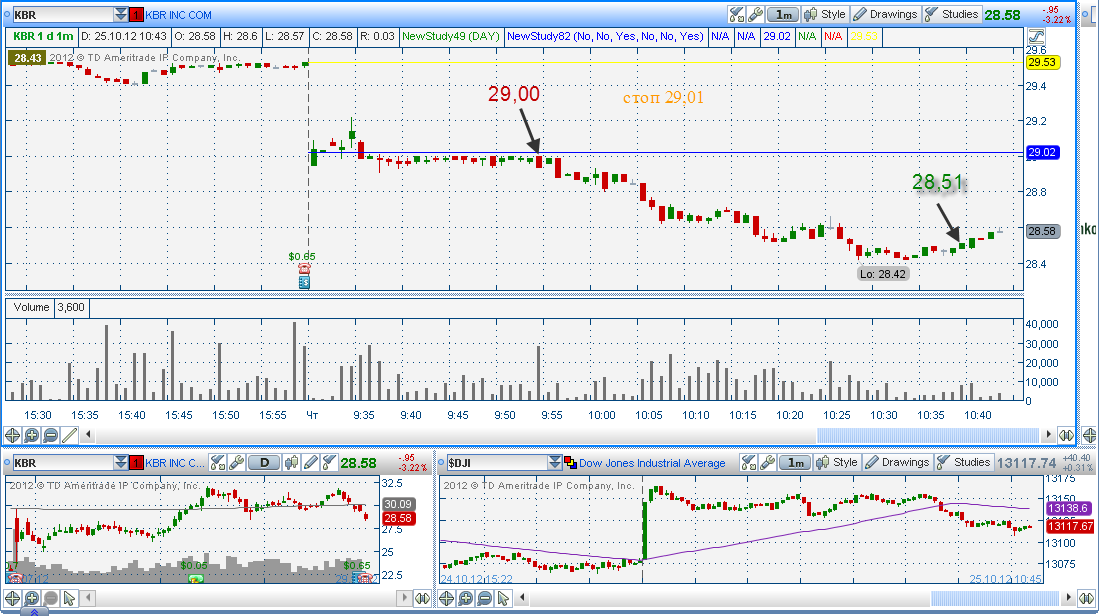Open candle Style icon in daily KBR chart

[x=291, y=463]
